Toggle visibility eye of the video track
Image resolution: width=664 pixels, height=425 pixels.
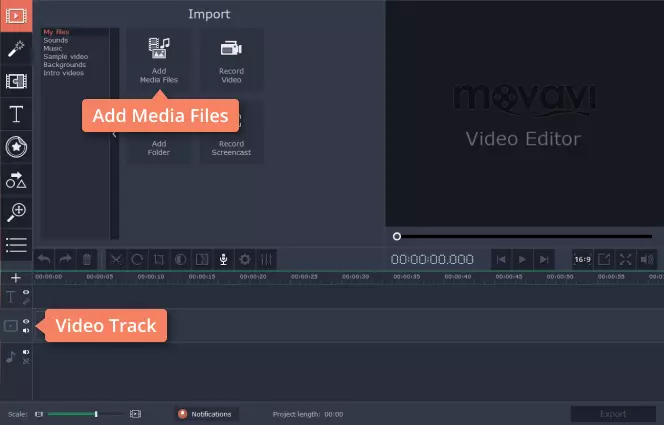[x=26, y=321]
